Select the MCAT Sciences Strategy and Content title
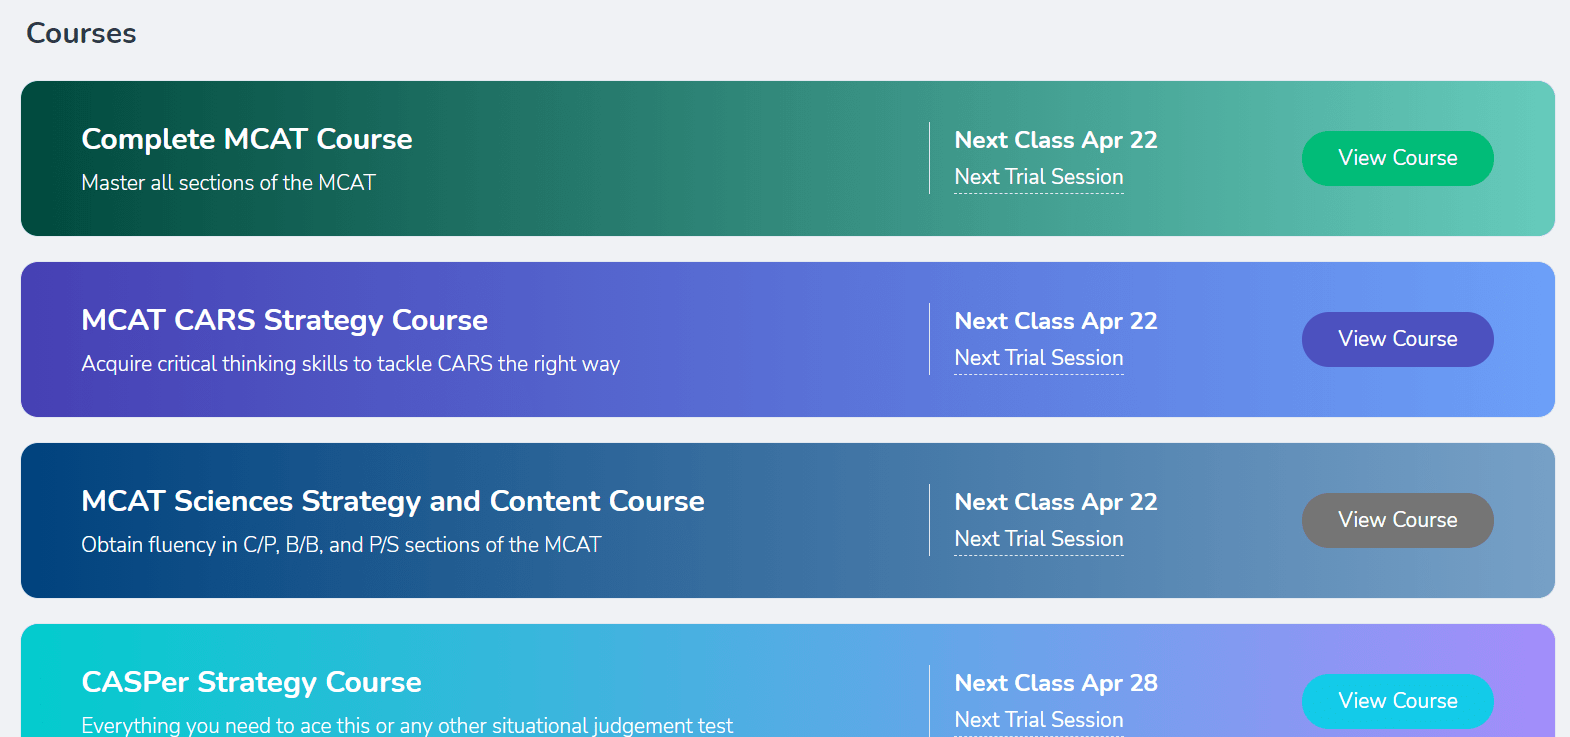 (393, 501)
